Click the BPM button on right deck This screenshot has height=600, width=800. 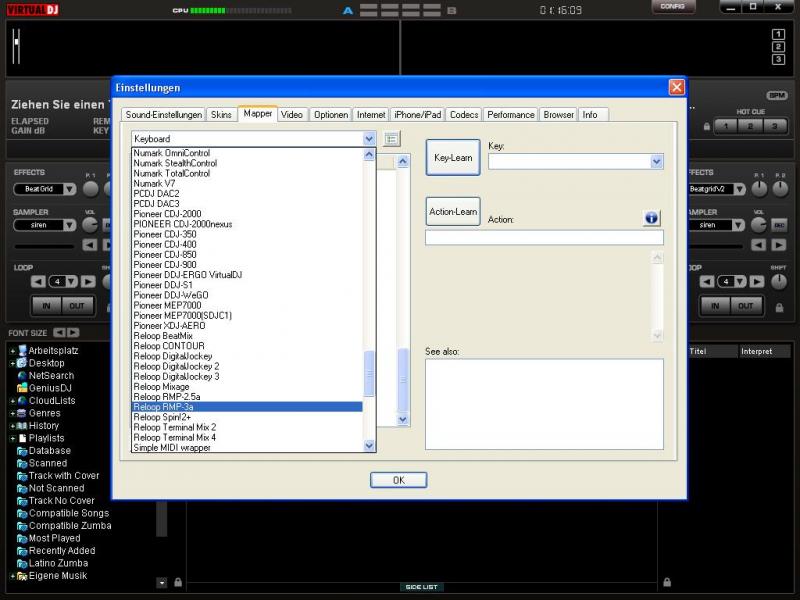776,95
